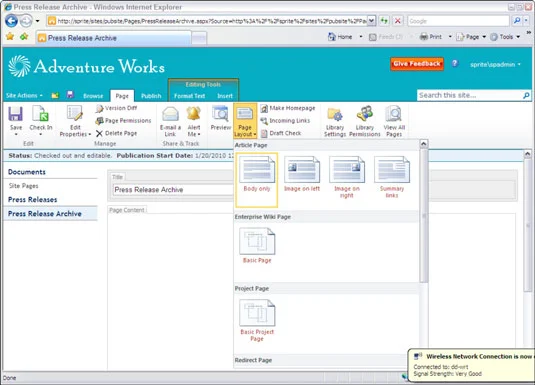Expand the IE Page menu dropdown
Viewport: 535px width, 385px height.
(484, 37)
